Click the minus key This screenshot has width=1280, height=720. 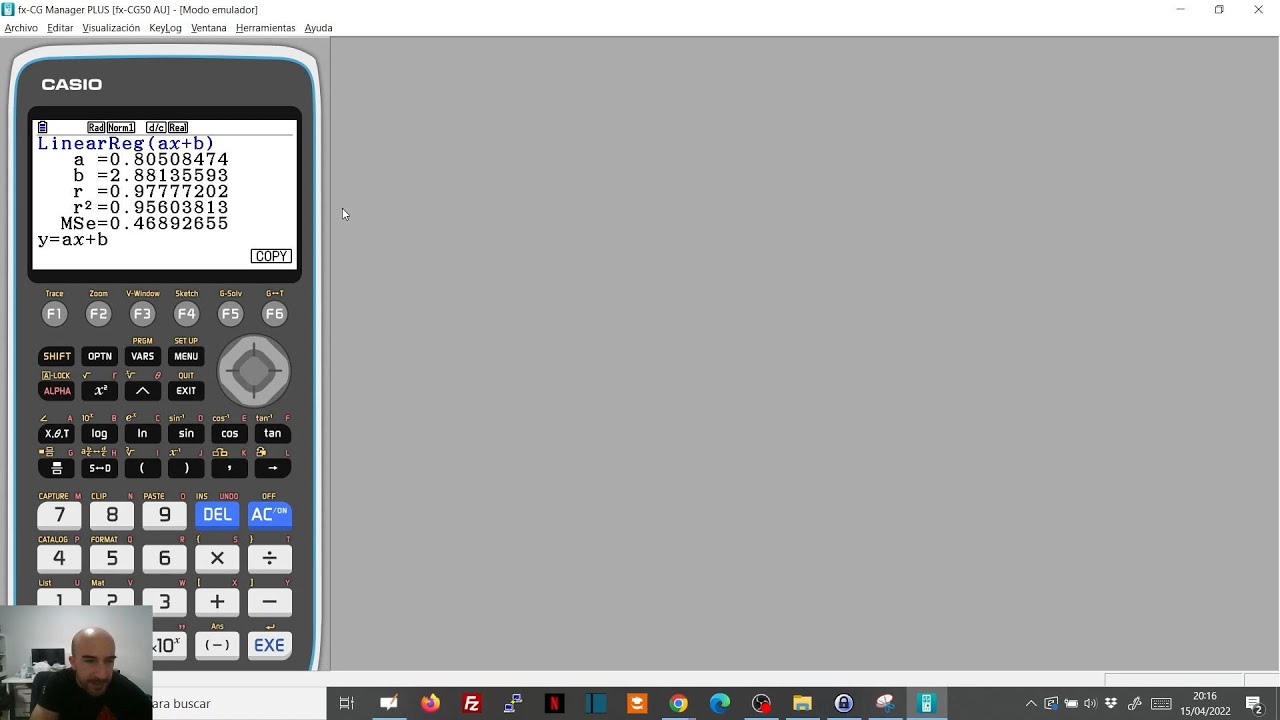(x=269, y=602)
